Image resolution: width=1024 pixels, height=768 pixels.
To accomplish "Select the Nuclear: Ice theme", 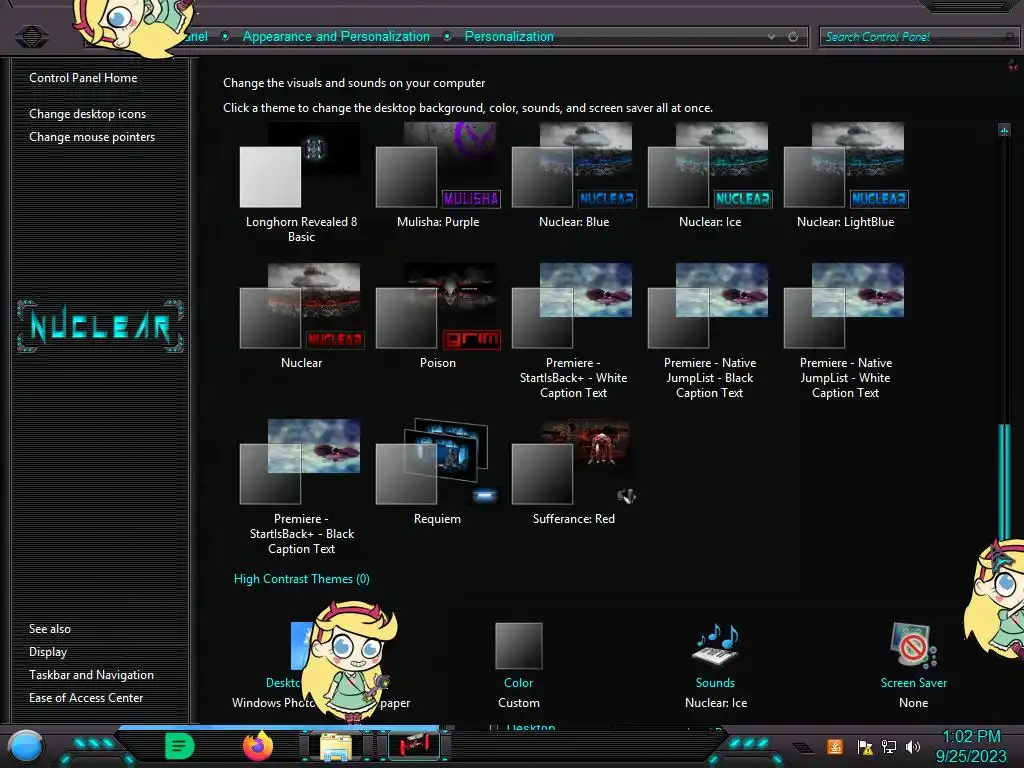I will click(x=710, y=175).
